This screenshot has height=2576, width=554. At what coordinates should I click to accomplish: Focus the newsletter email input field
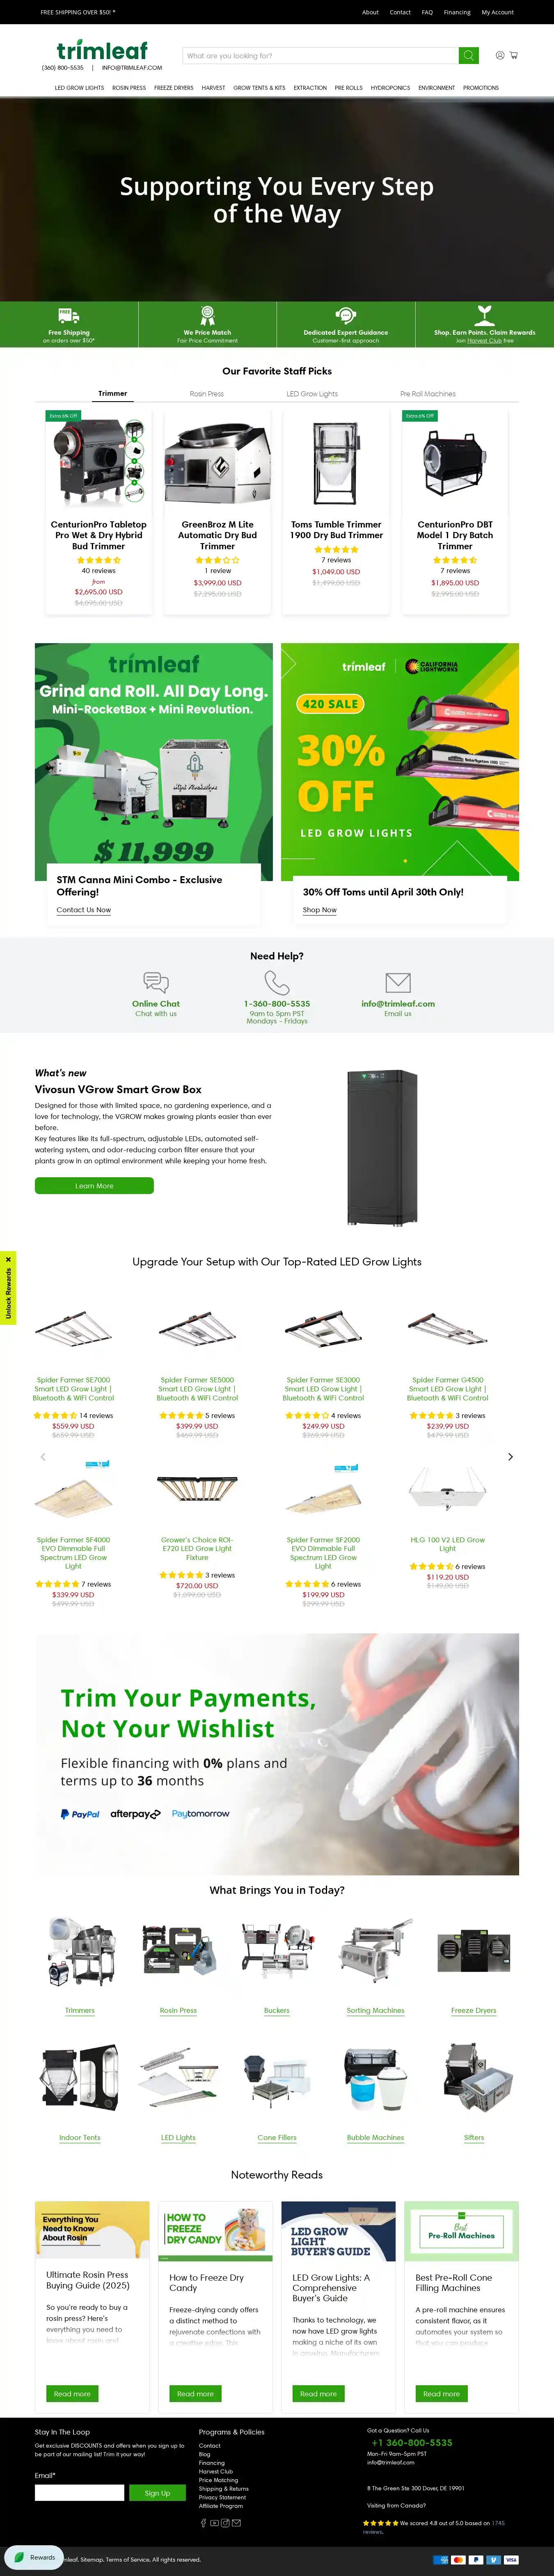point(80,2493)
